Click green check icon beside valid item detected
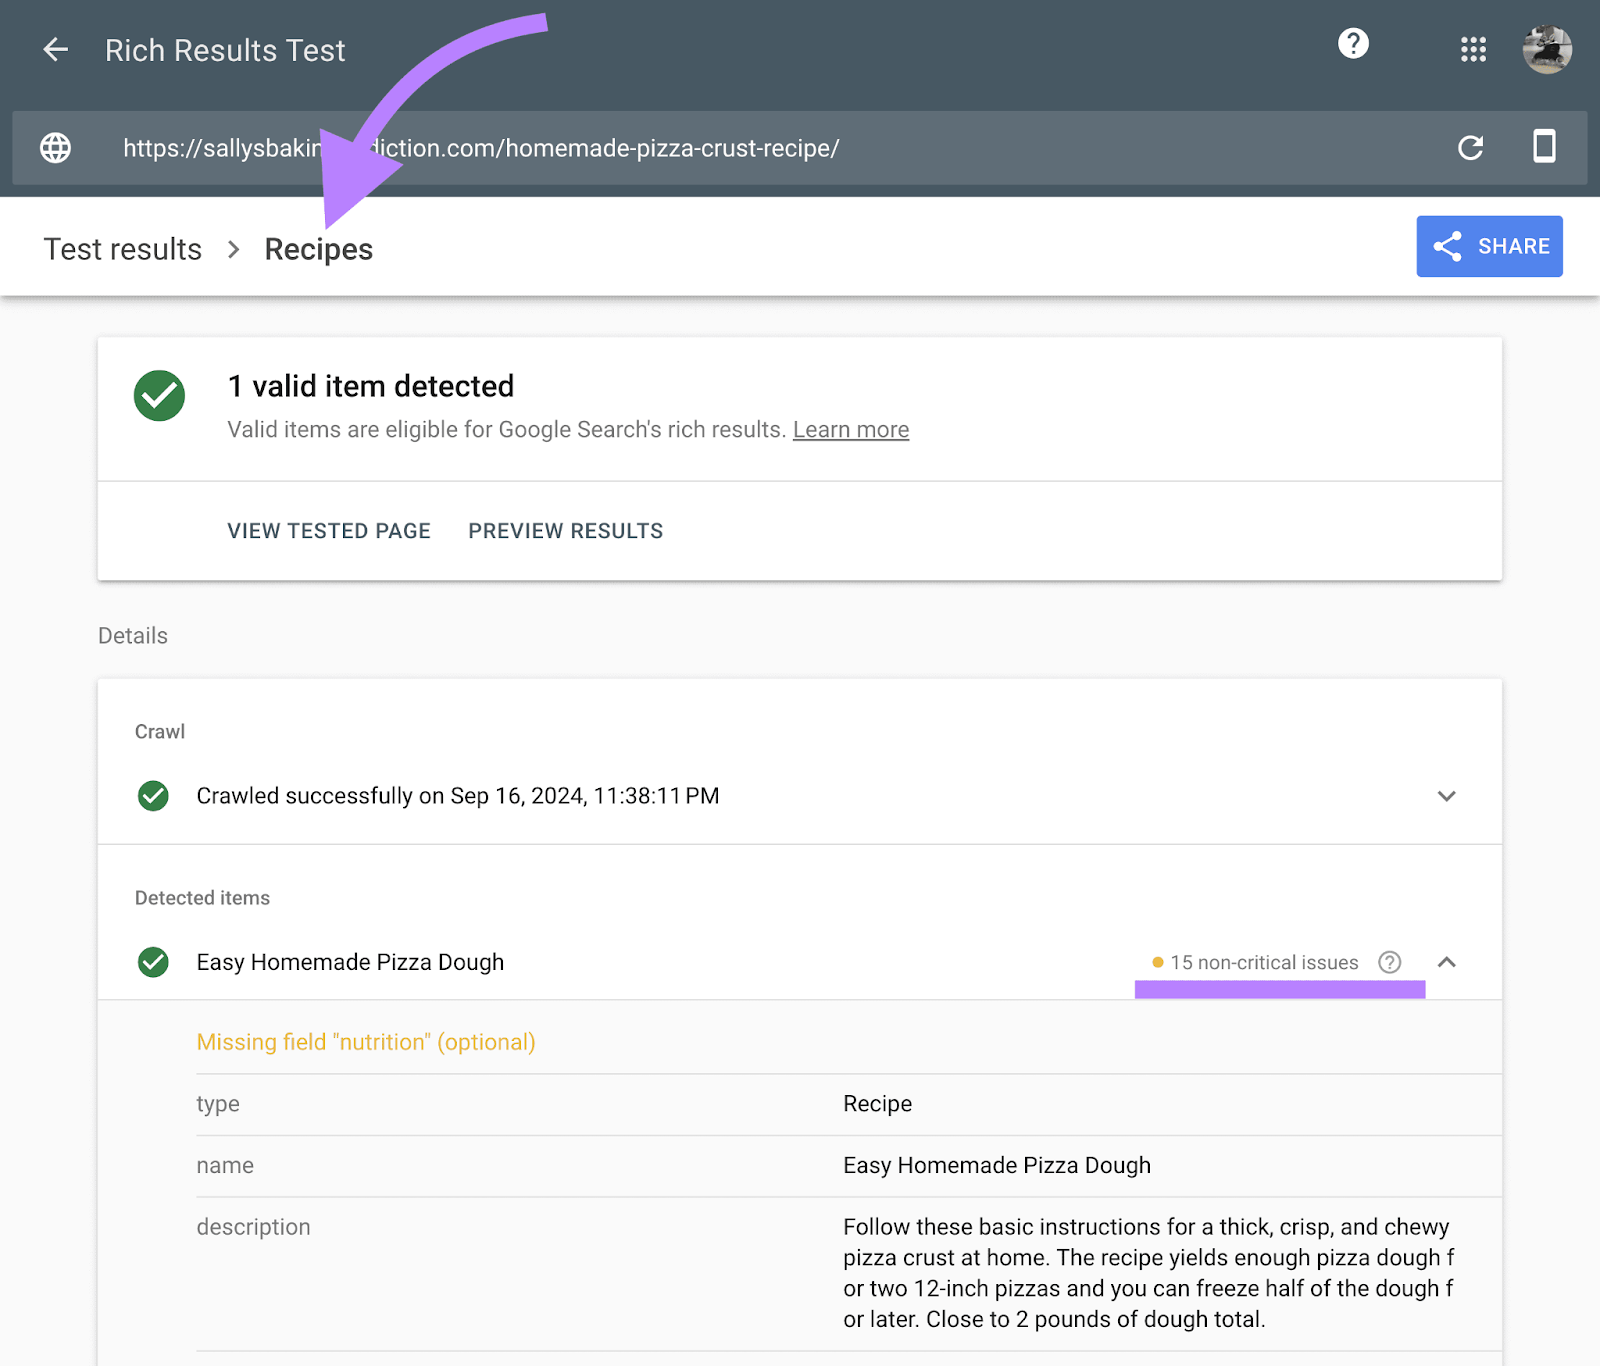The width and height of the screenshot is (1600, 1366). coord(159,396)
